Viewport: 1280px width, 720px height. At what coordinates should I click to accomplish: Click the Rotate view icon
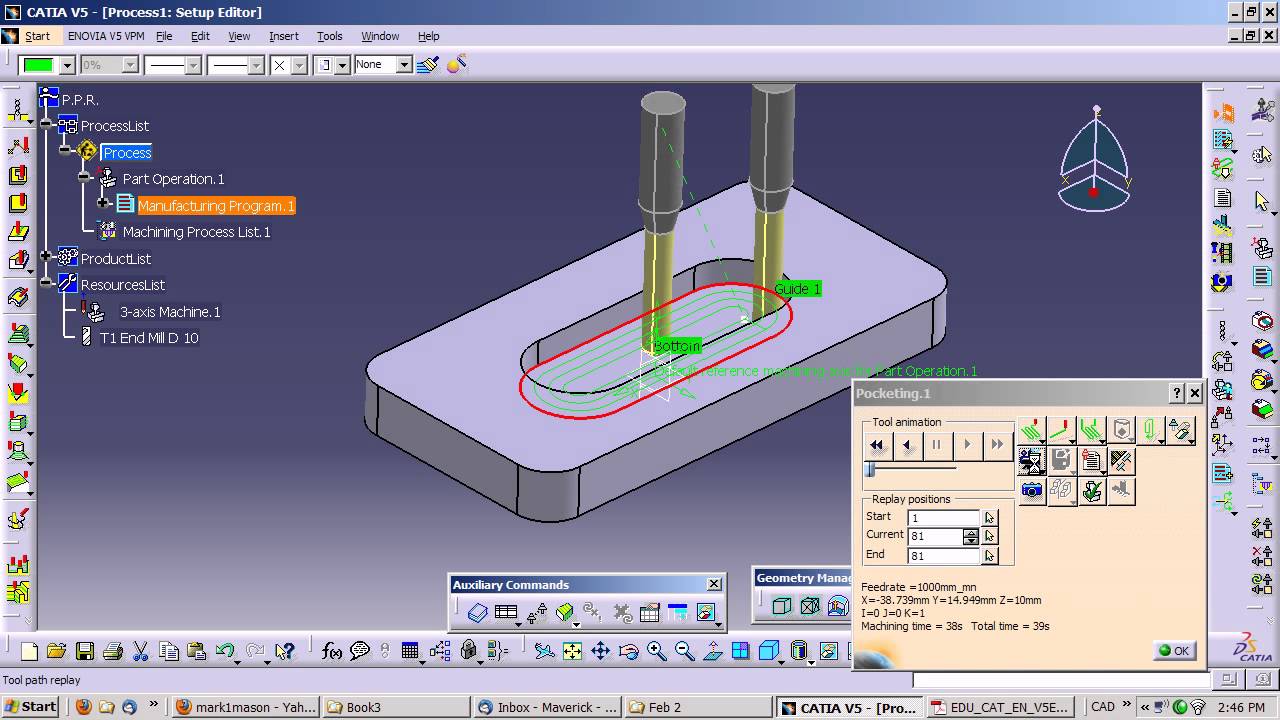point(628,652)
